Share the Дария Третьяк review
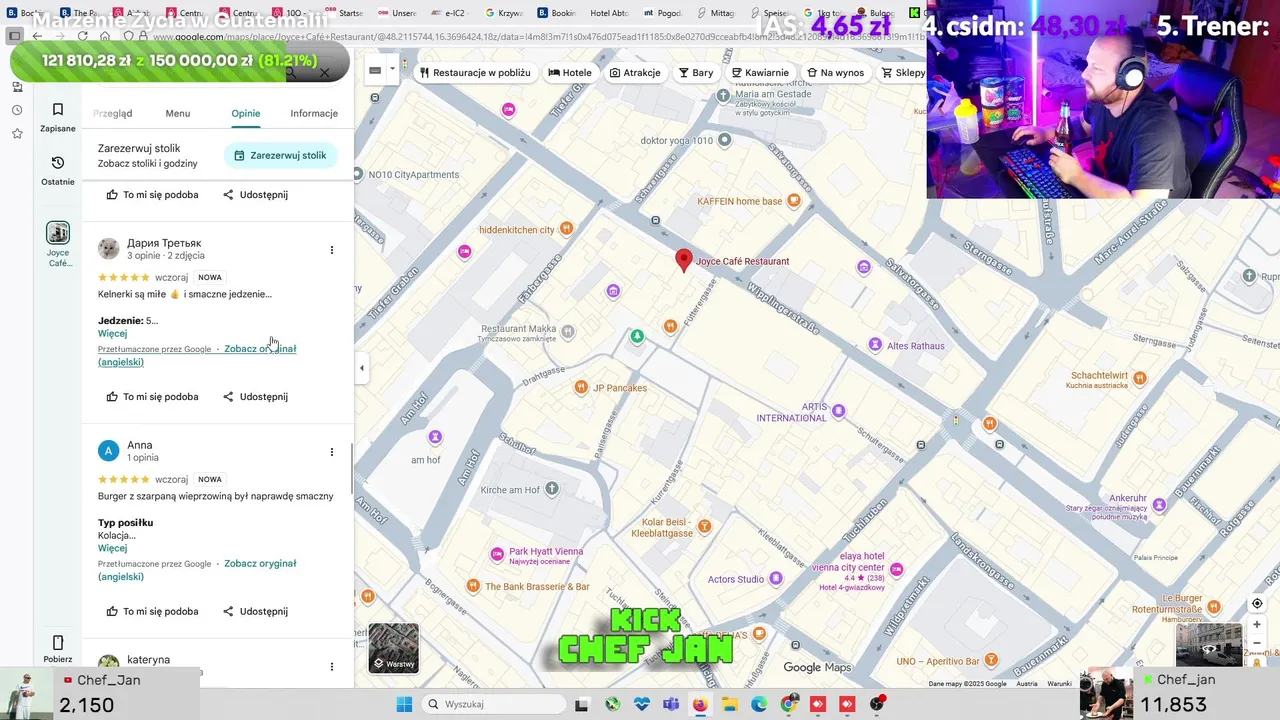This screenshot has width=1280, height=720. (x=255, y=397)
